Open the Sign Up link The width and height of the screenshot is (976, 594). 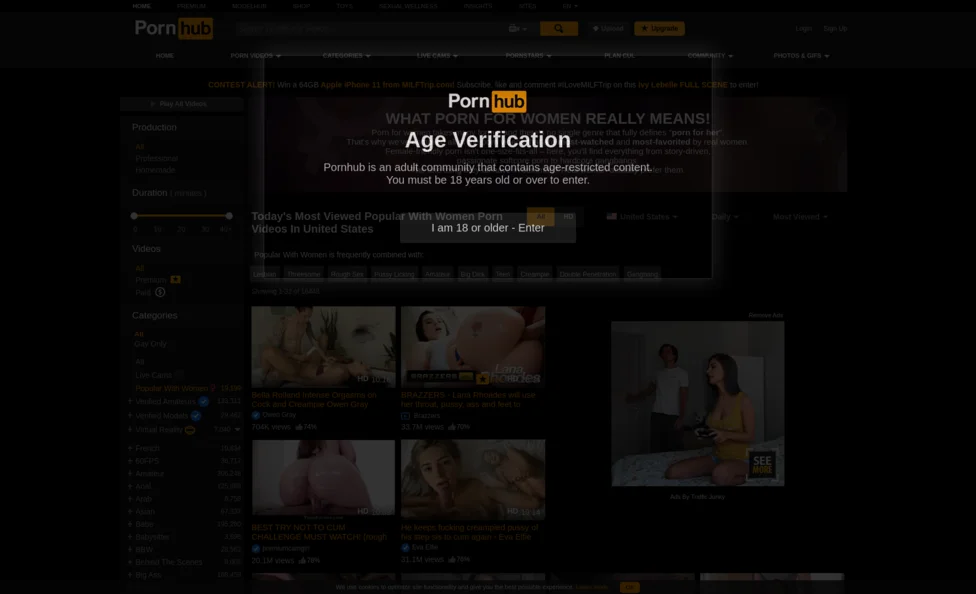point(835,29)
